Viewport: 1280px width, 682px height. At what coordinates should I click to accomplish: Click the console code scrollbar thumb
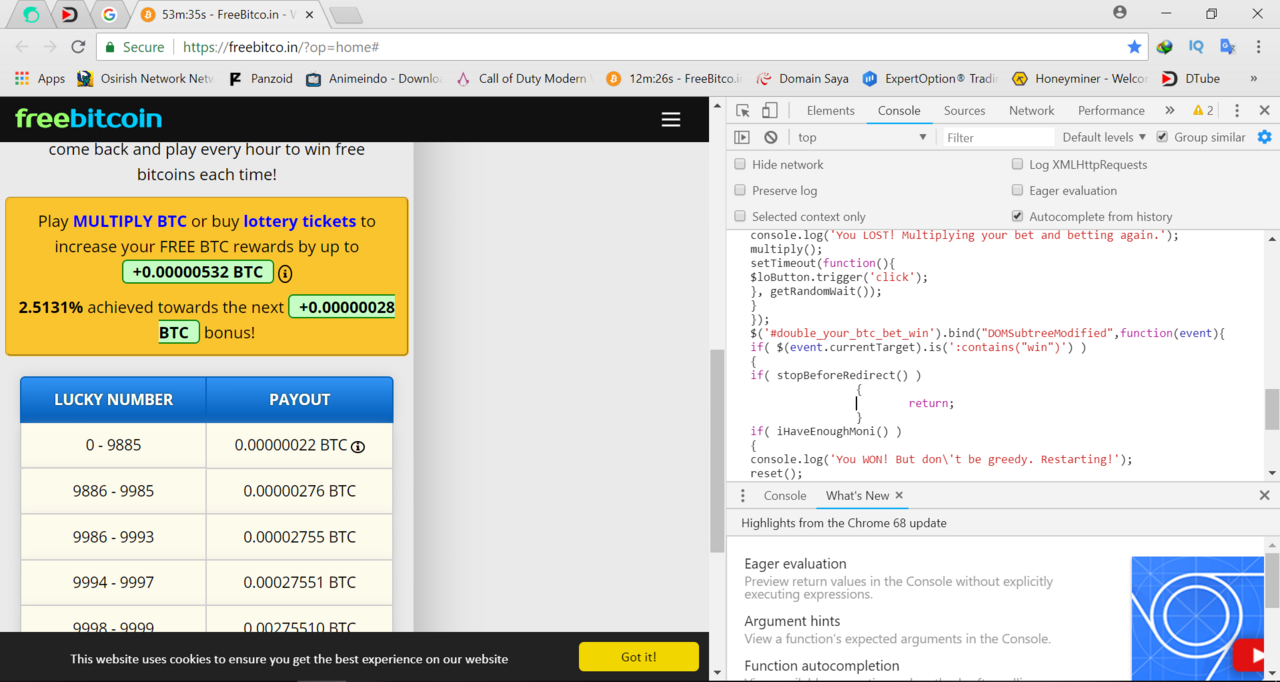[x=1272, y=408]
